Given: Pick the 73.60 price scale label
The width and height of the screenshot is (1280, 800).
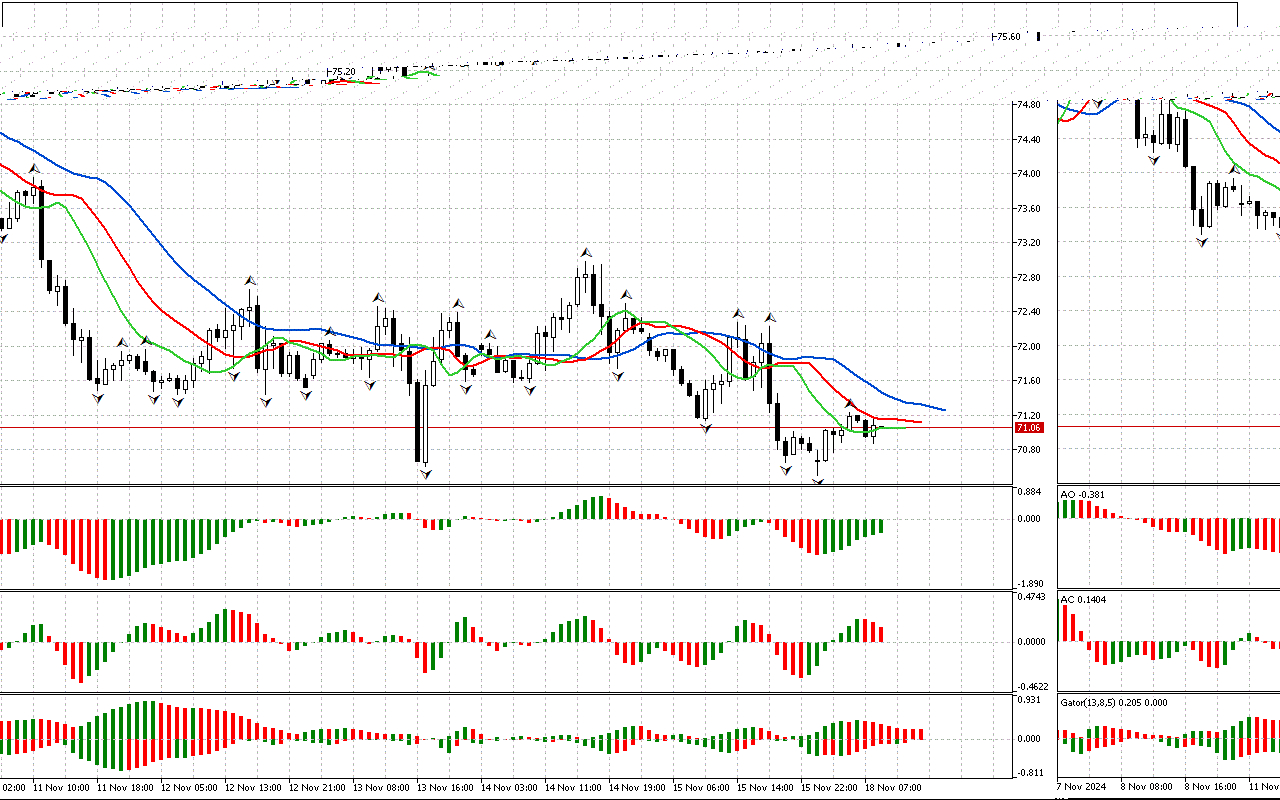Looking at the screenshot, I should tap(1028, 209).
